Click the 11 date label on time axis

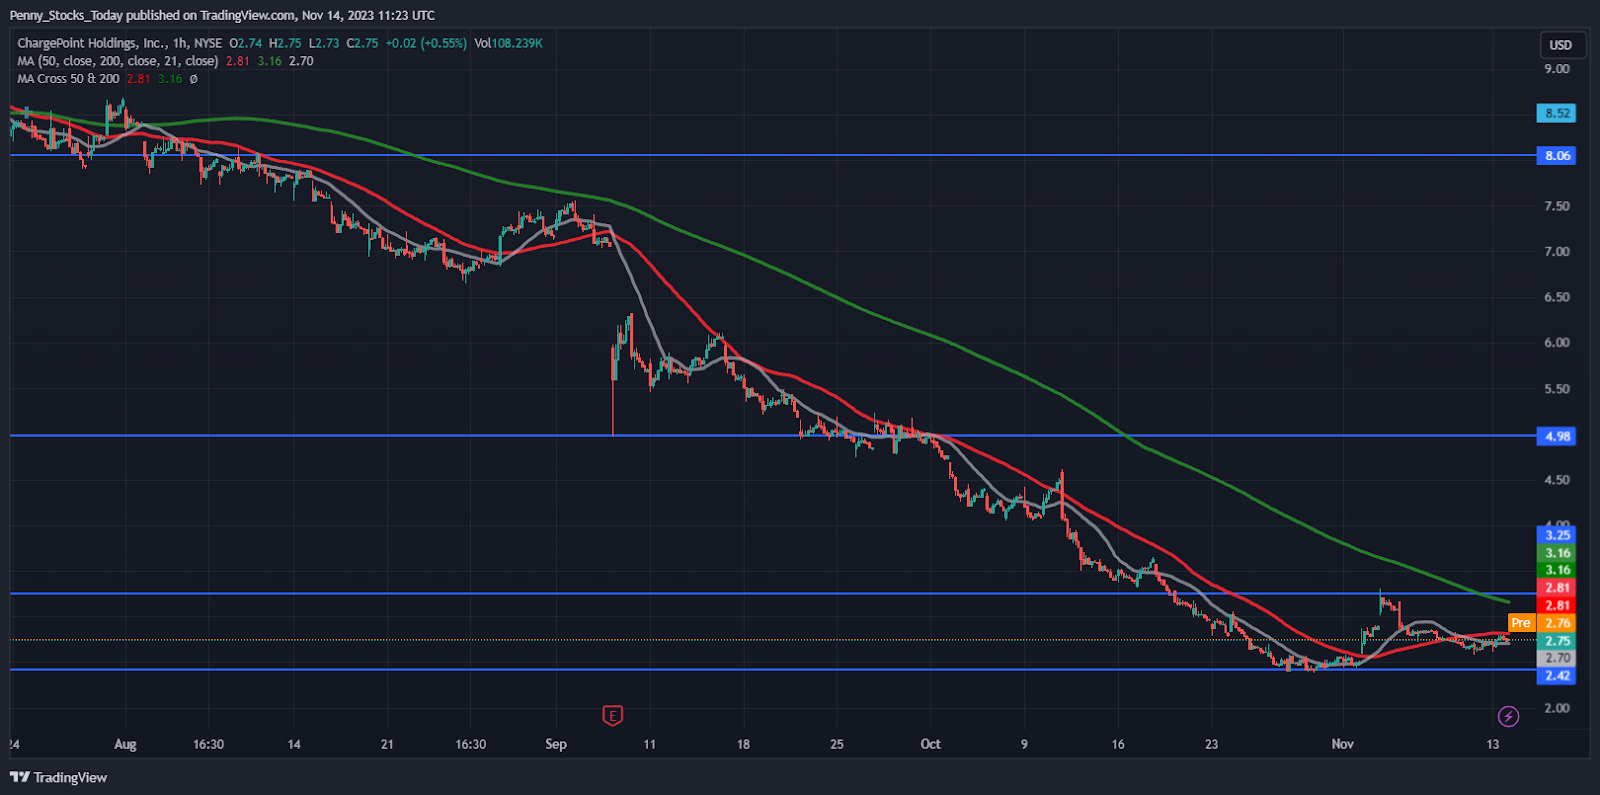650,744
